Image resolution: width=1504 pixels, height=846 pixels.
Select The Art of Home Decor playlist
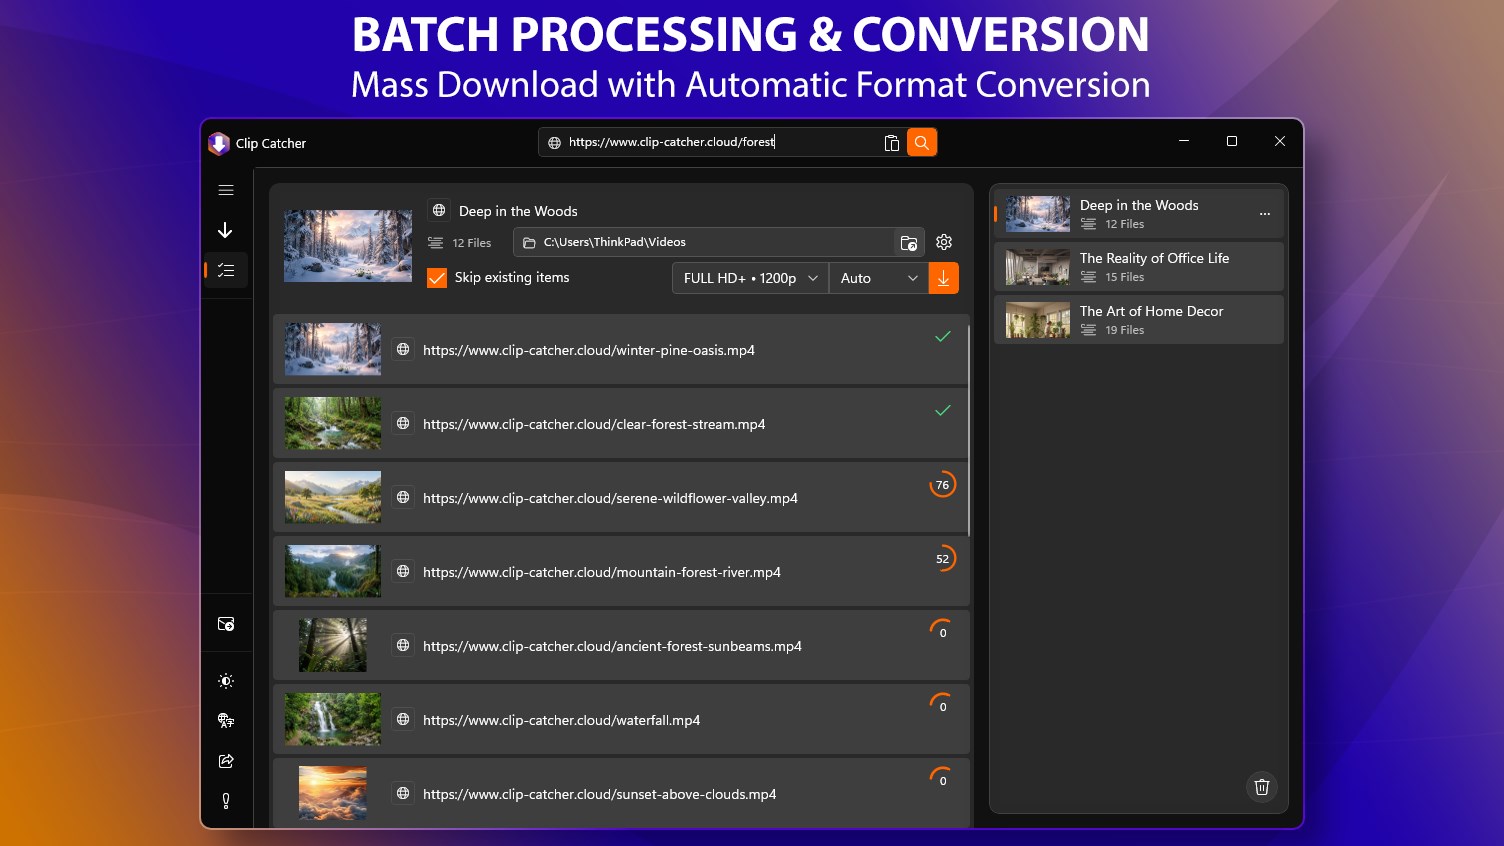[x=1139, y=320]
